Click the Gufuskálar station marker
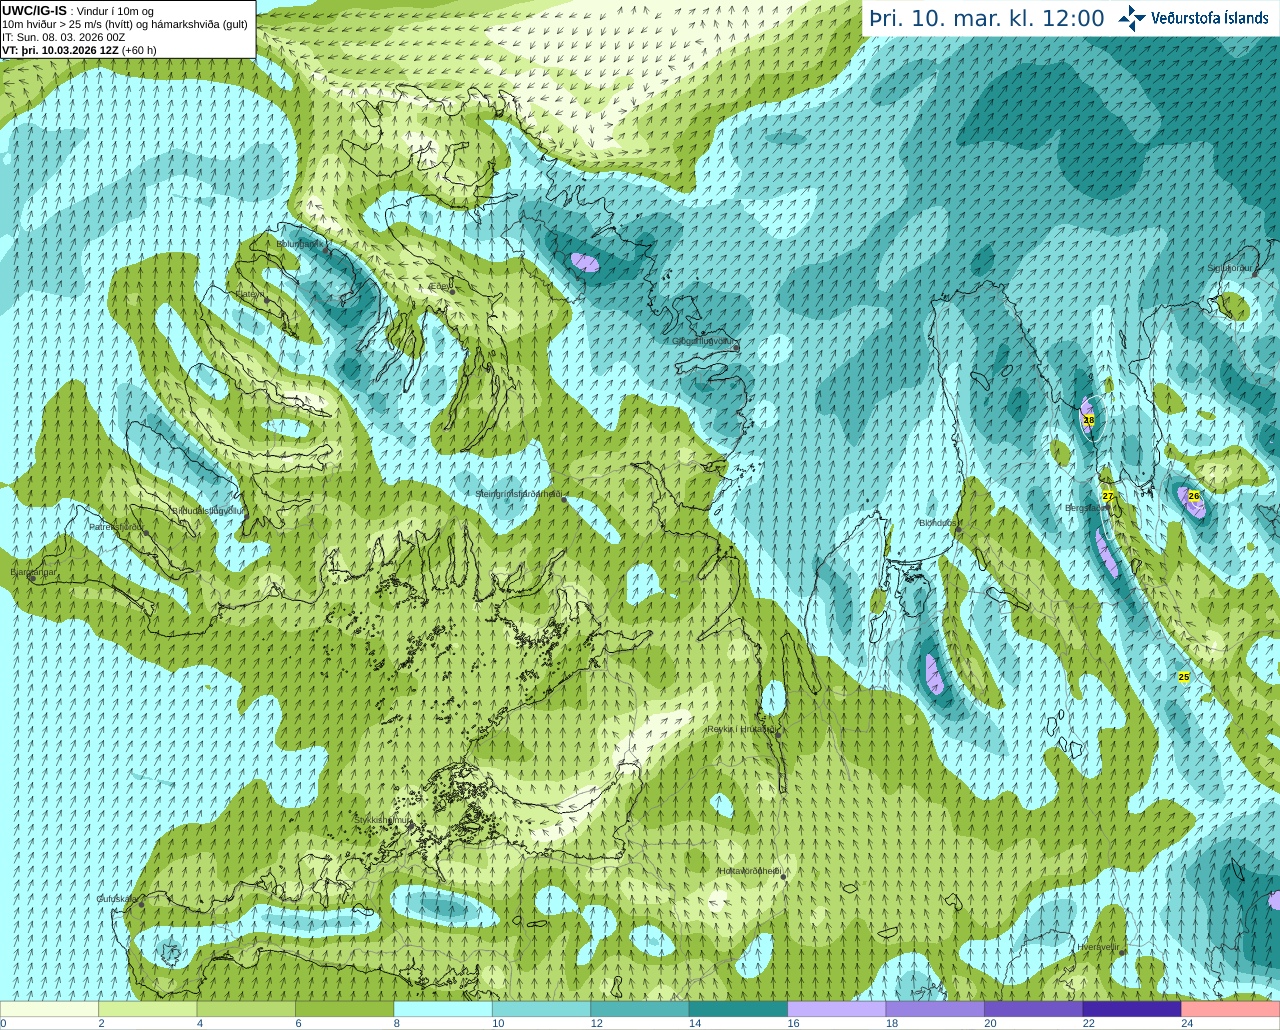The image size is (1280, 1030). (x=141, y=904)
